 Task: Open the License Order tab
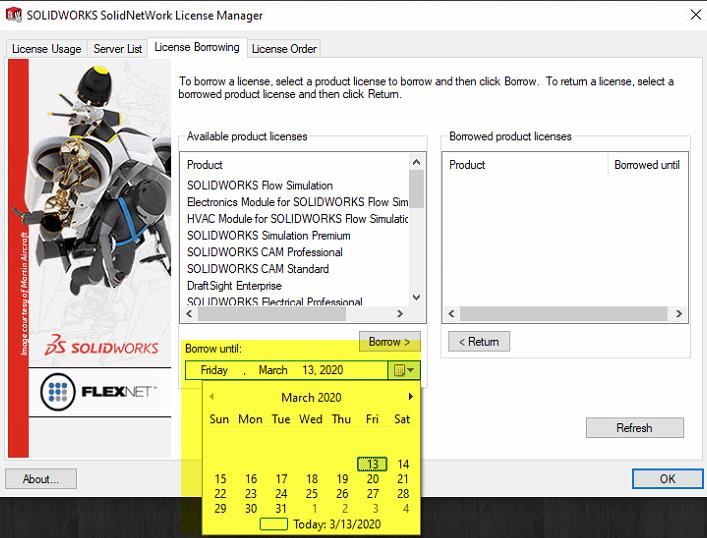point(284,49)
